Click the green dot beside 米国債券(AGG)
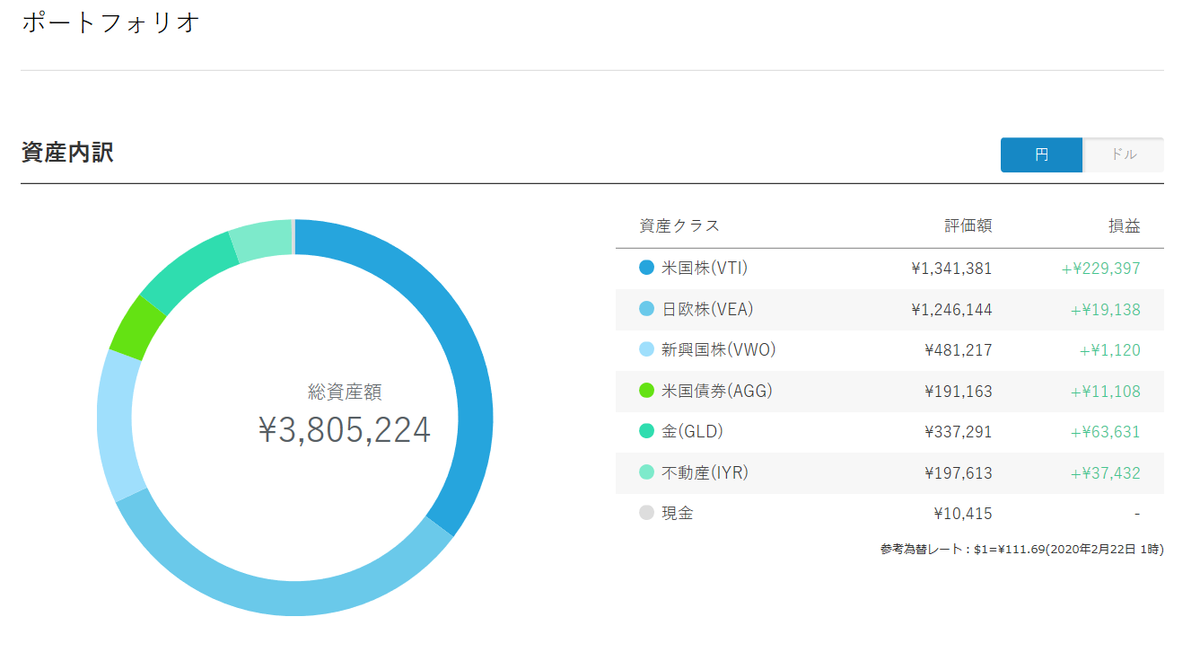The image size is (1200, 661). 647,391
